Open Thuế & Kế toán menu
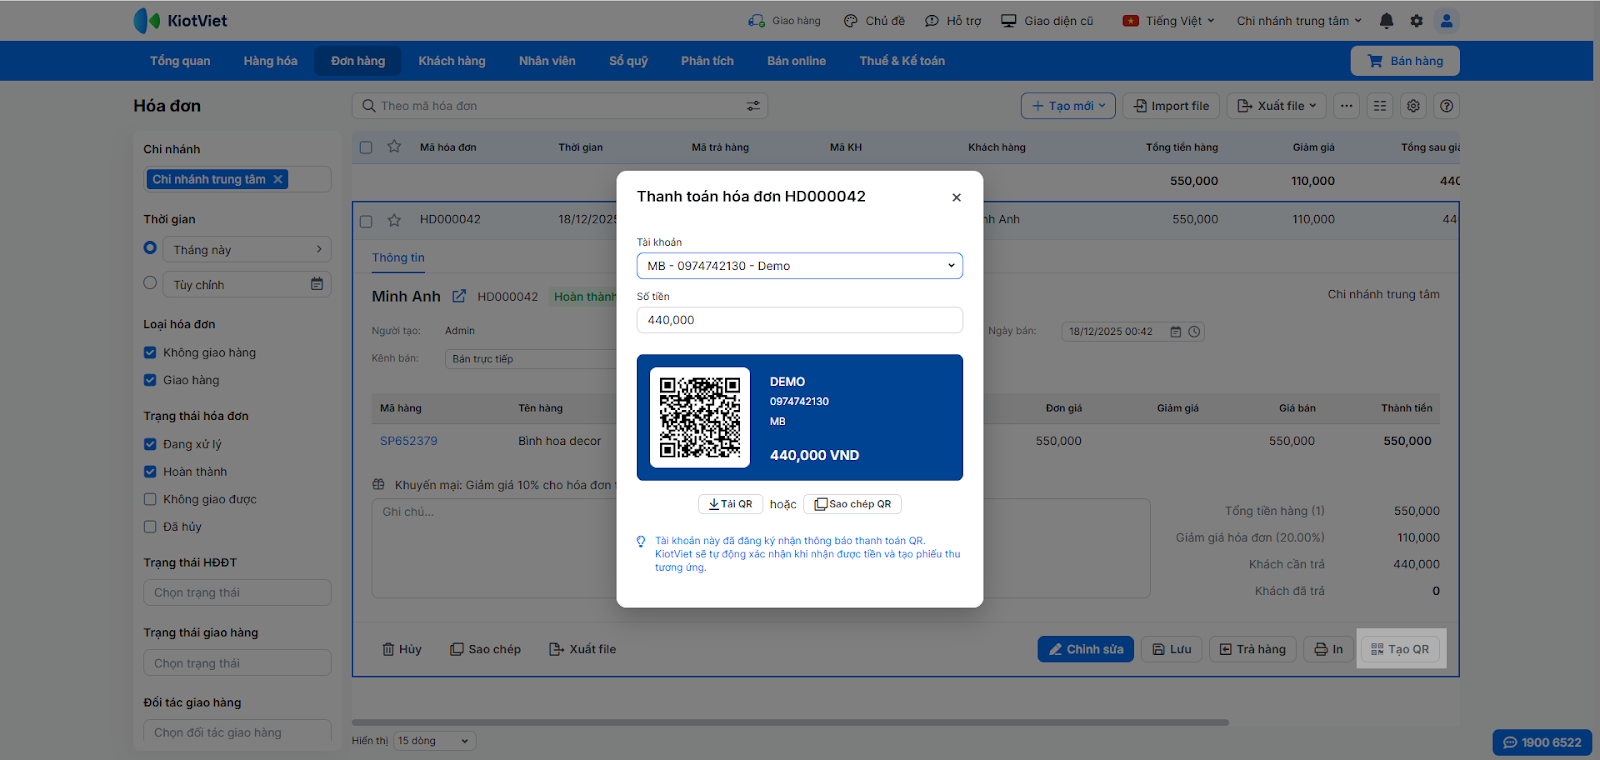The height and width of the screenshot is (760, 1600). 902,61
